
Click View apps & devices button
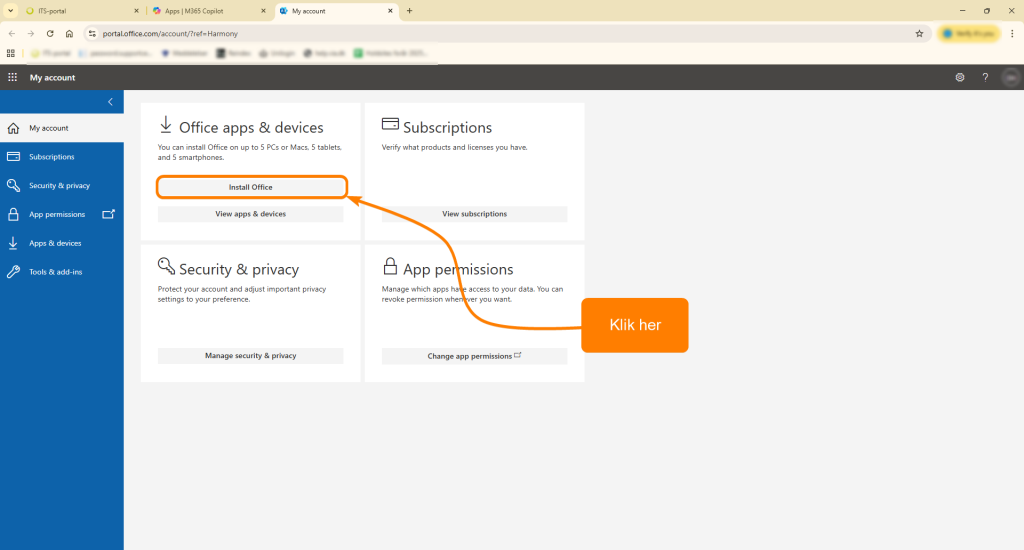click(251, 214)
